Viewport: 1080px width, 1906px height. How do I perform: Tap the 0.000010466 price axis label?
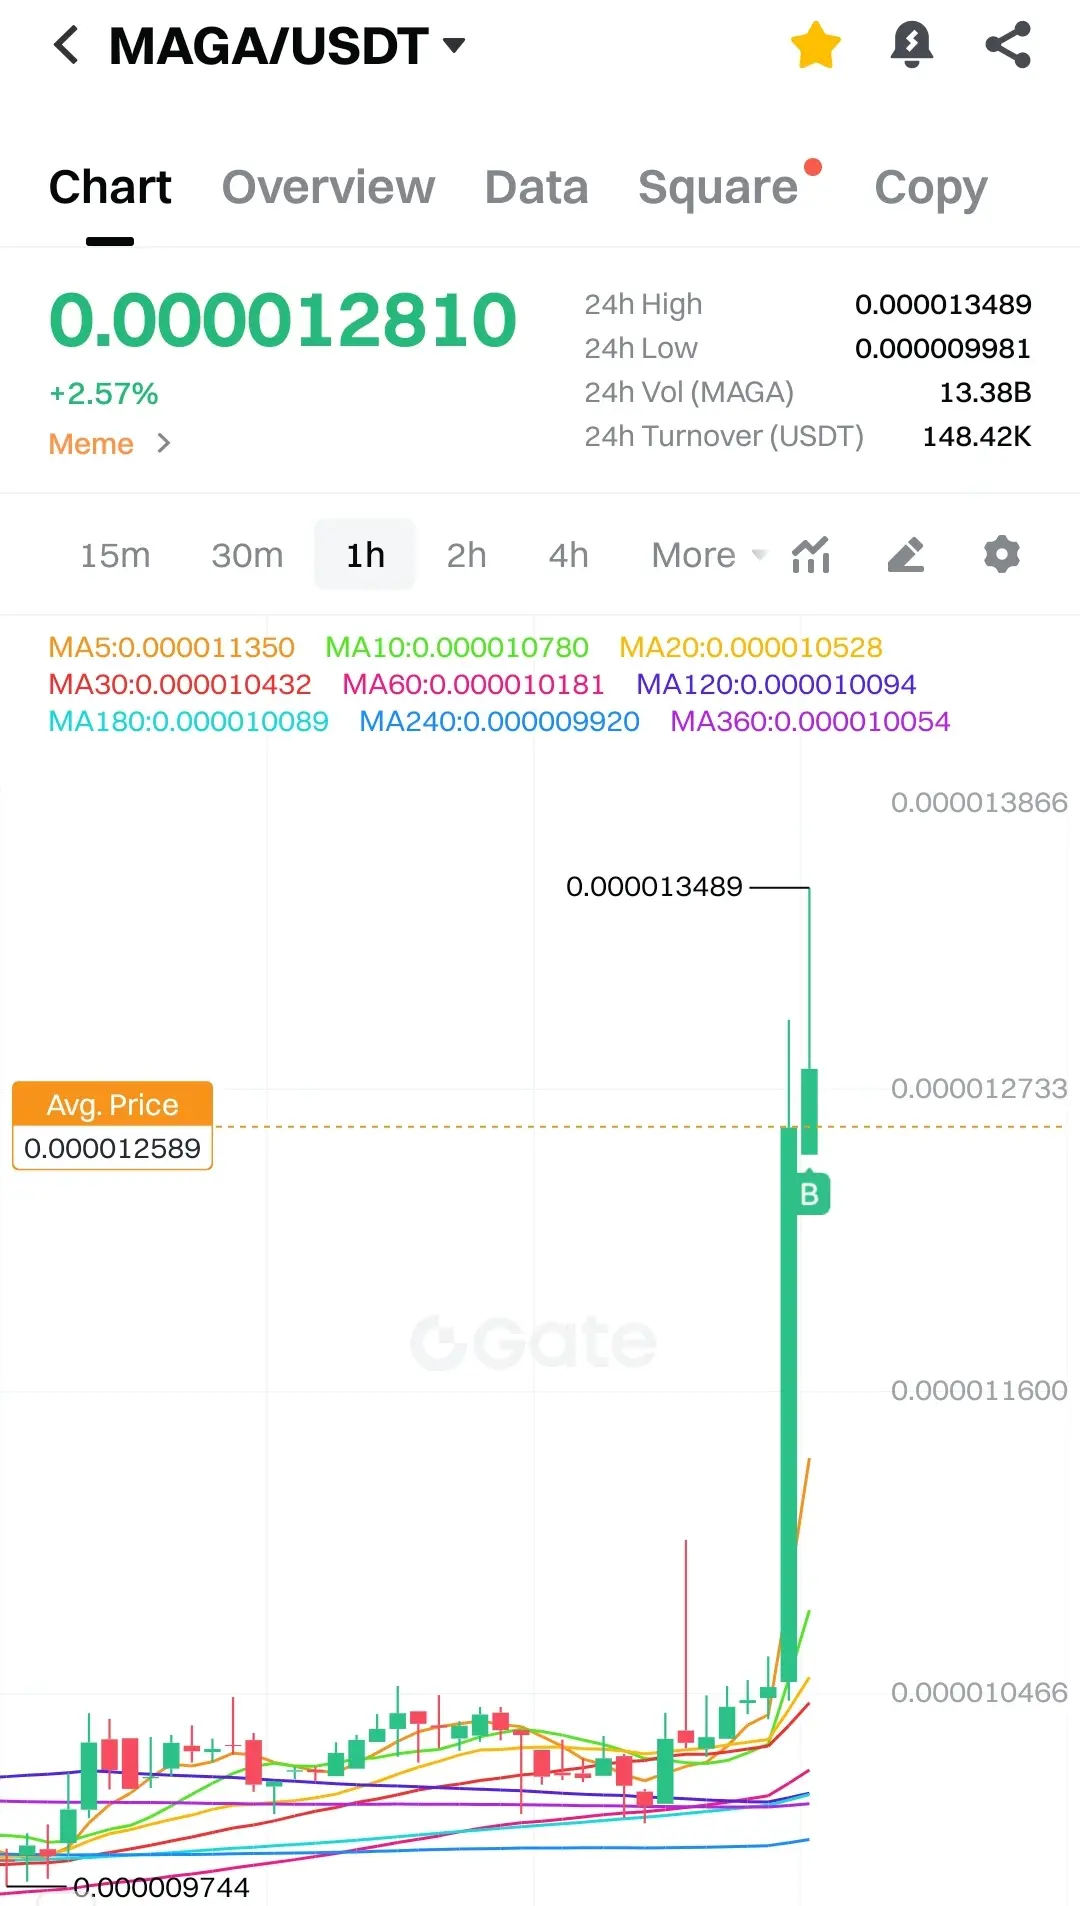[x=979, y=1693]
